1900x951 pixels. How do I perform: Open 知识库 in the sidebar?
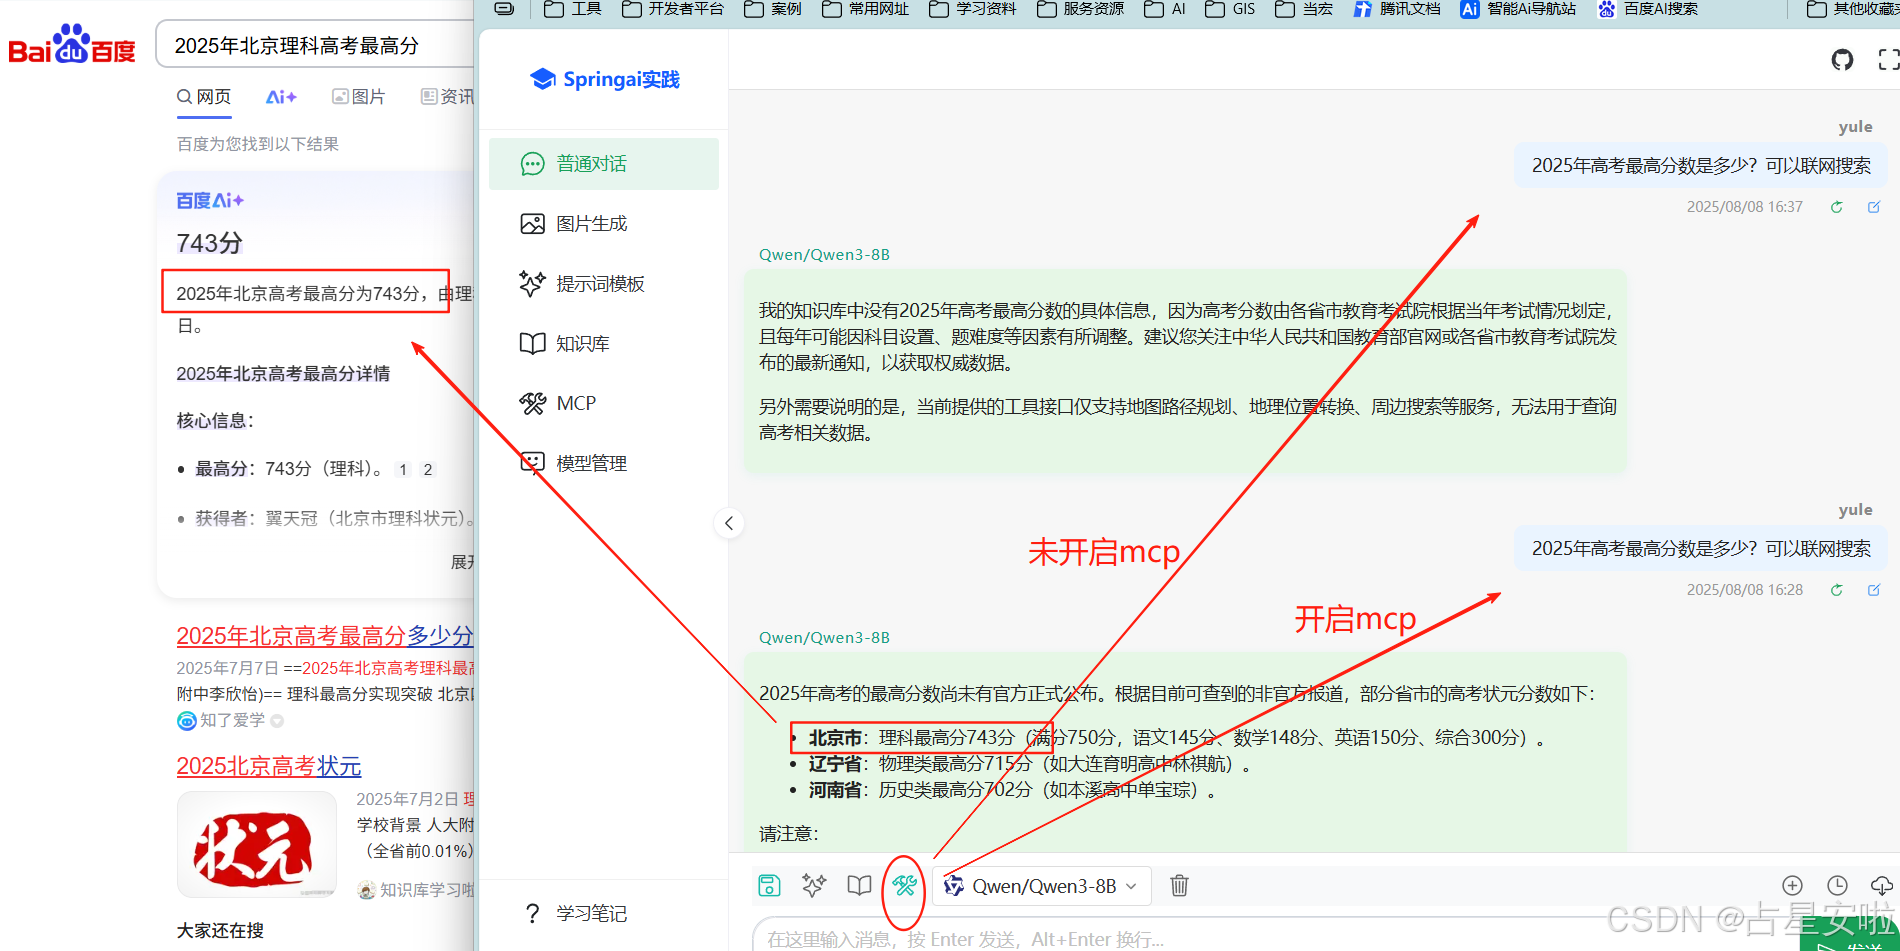point(604,344)
